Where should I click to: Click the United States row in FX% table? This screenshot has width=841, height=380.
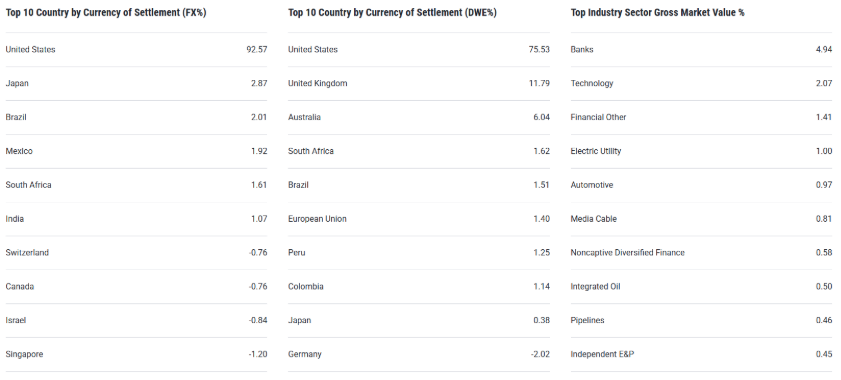(x=136, y=49)
